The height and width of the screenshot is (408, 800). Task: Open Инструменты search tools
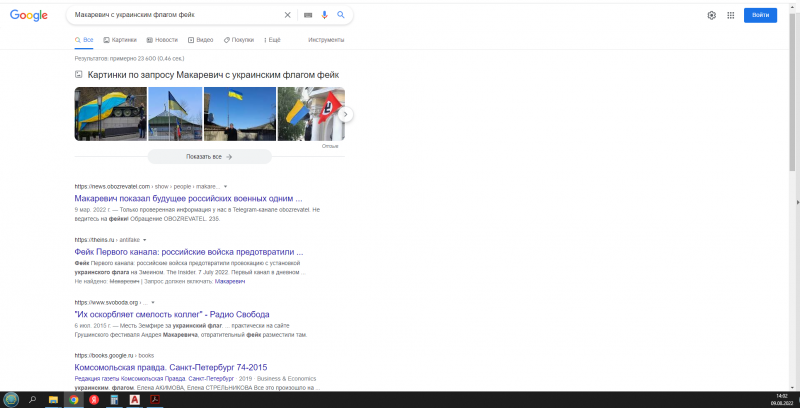(326, 40)
